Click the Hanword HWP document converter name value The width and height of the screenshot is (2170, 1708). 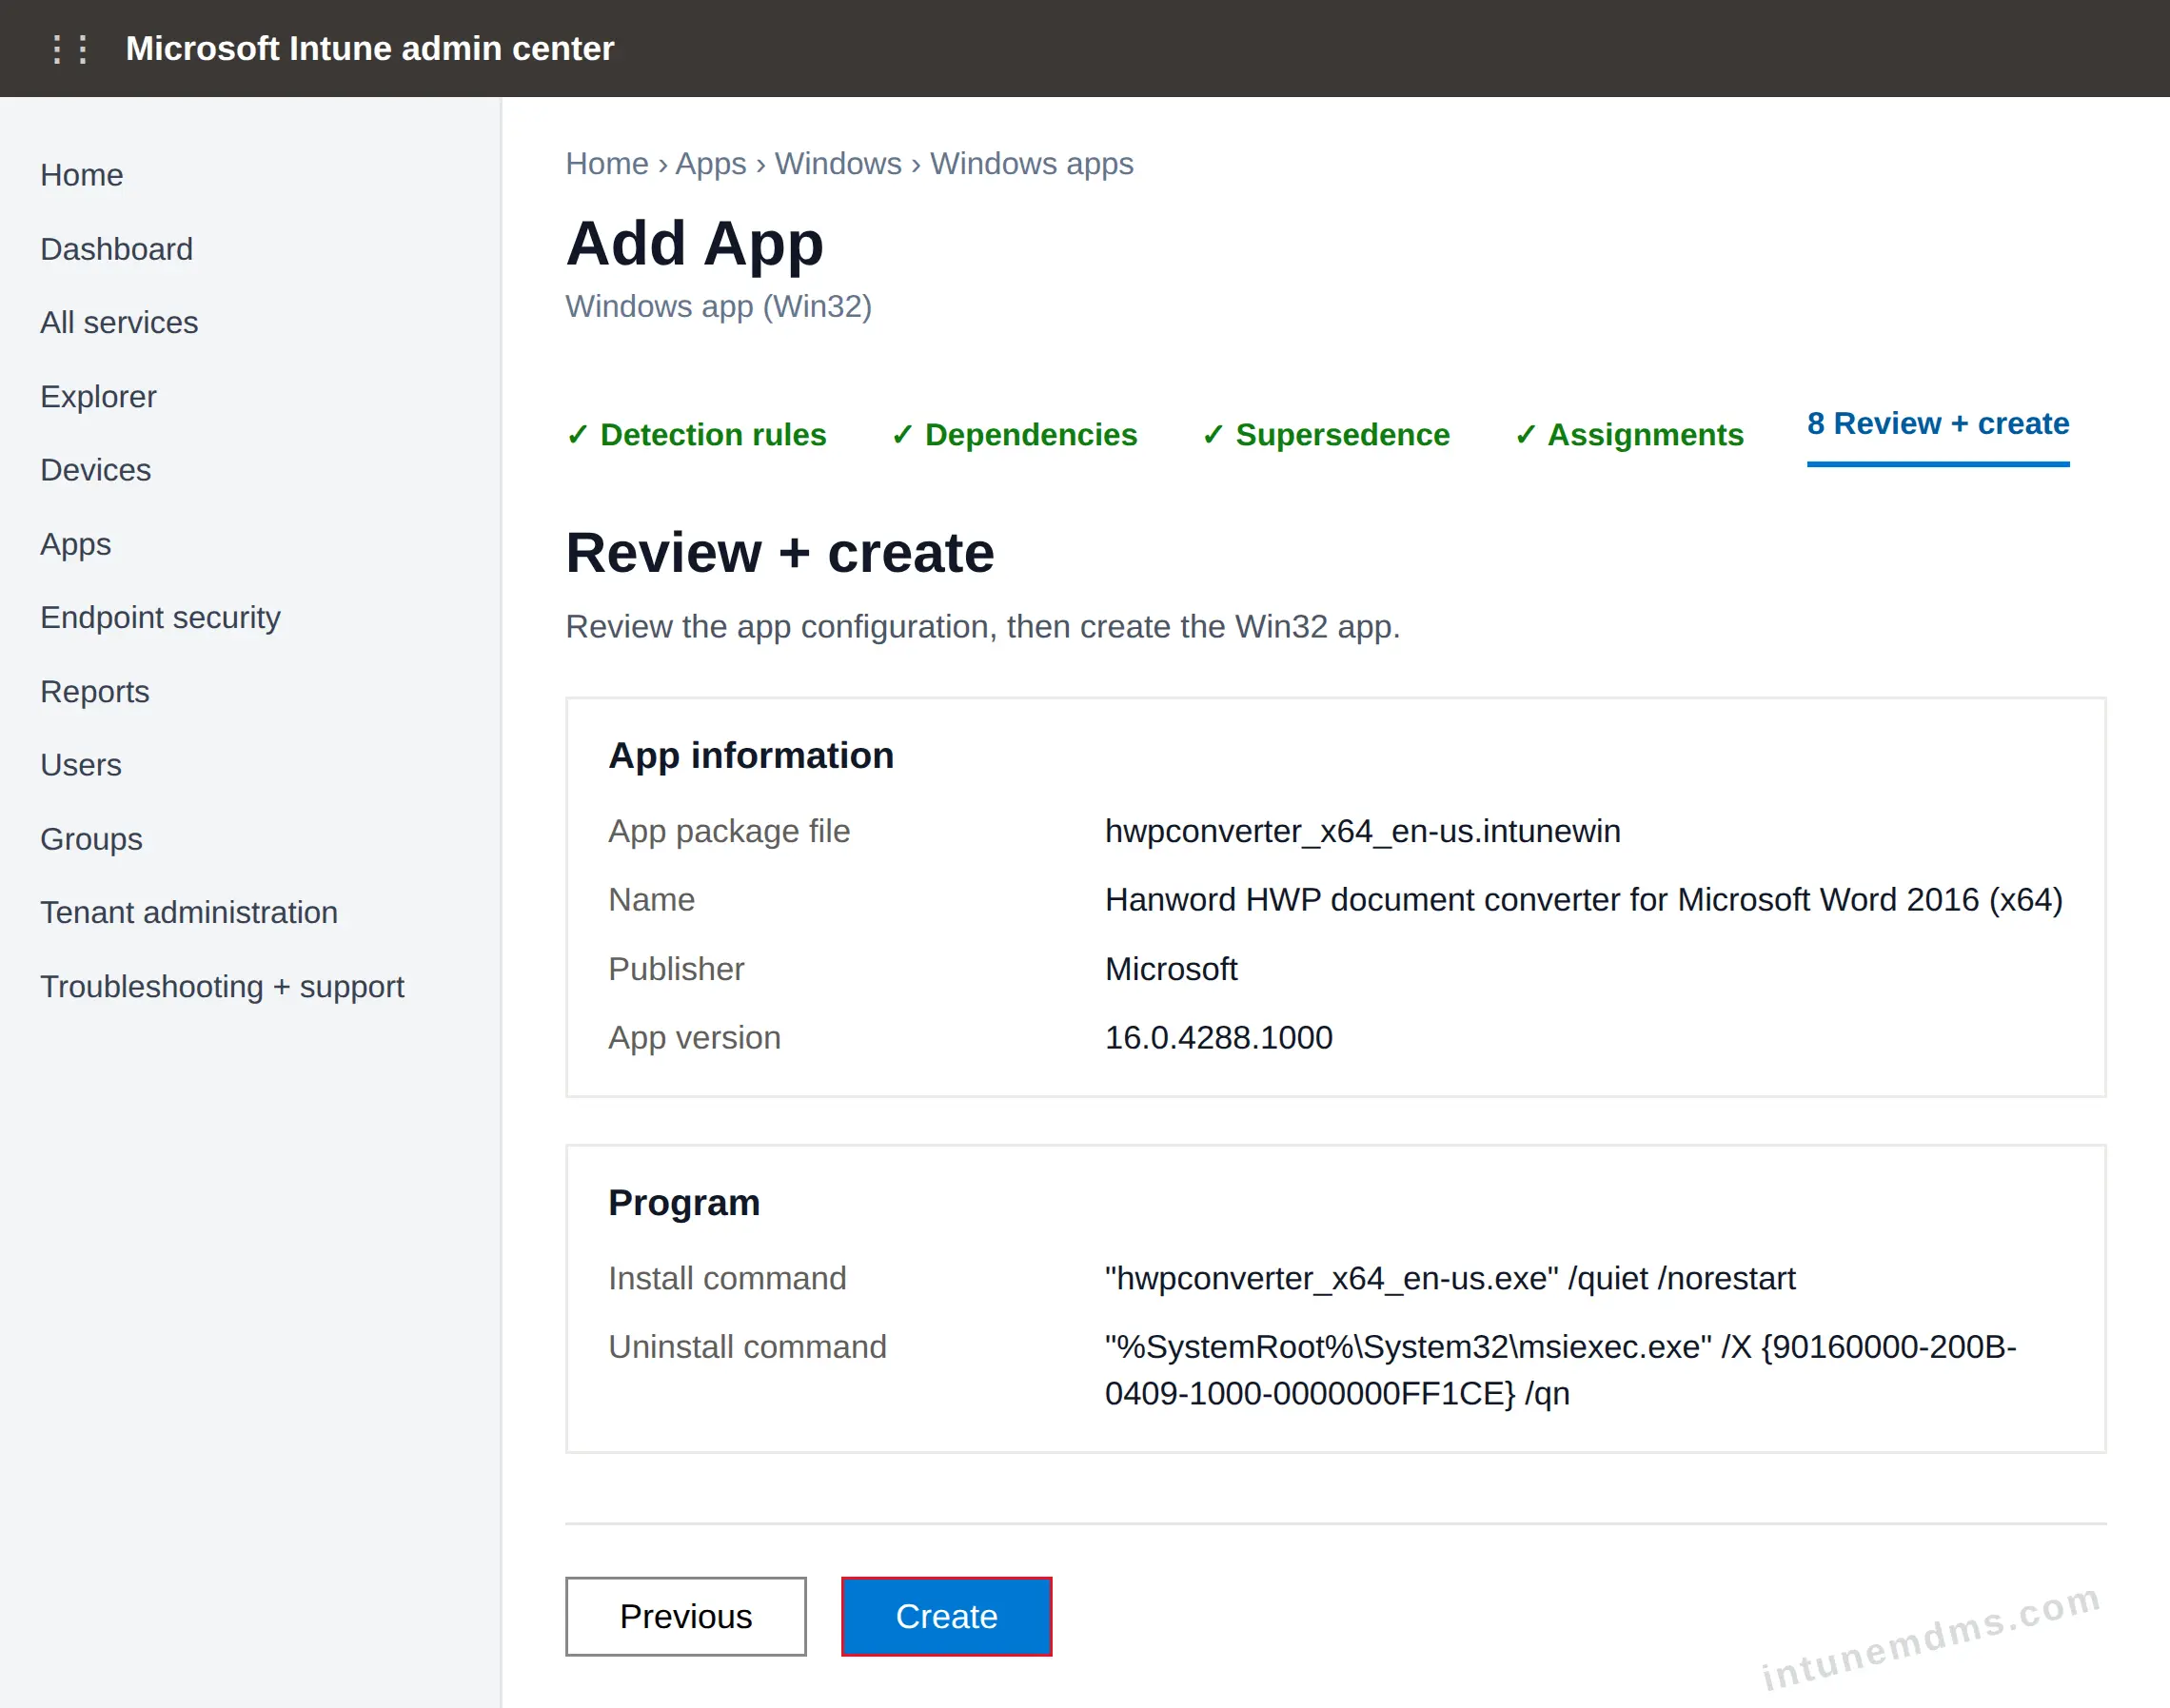pyautogui.click(x=1584, y=900)
